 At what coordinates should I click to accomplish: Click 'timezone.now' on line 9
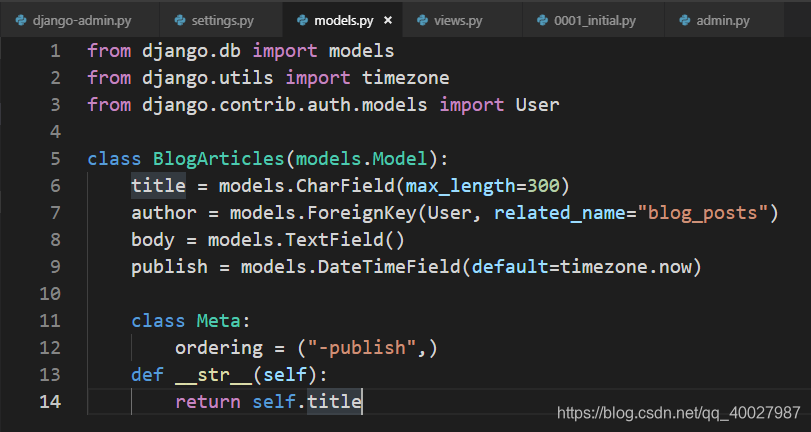pyautogui.click(x=626, y=266)
